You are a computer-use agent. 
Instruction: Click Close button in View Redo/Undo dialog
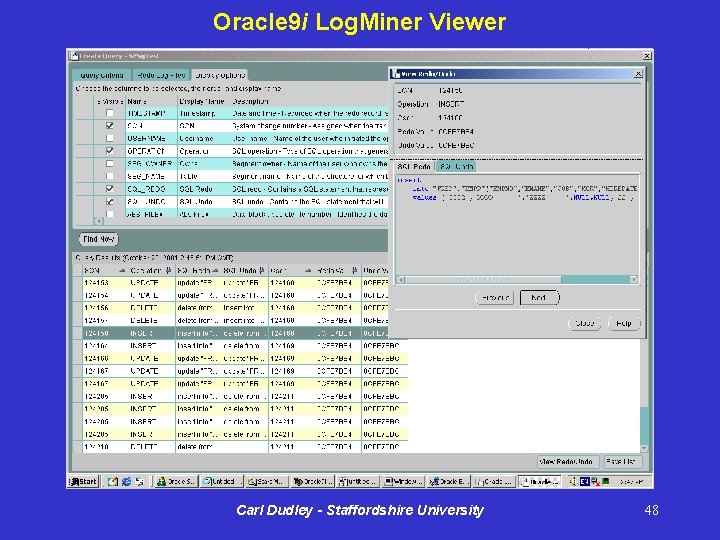[x=584, y=323]
